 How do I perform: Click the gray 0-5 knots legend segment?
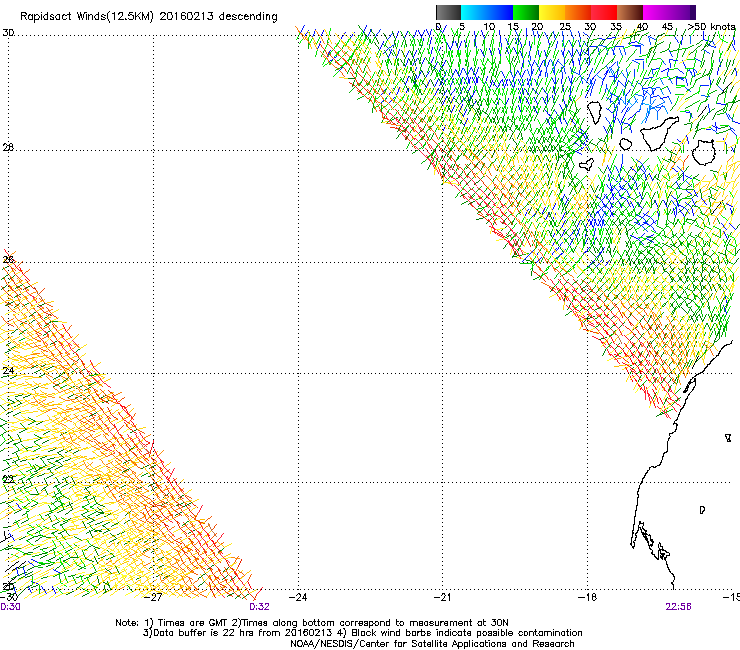(448, 12)
